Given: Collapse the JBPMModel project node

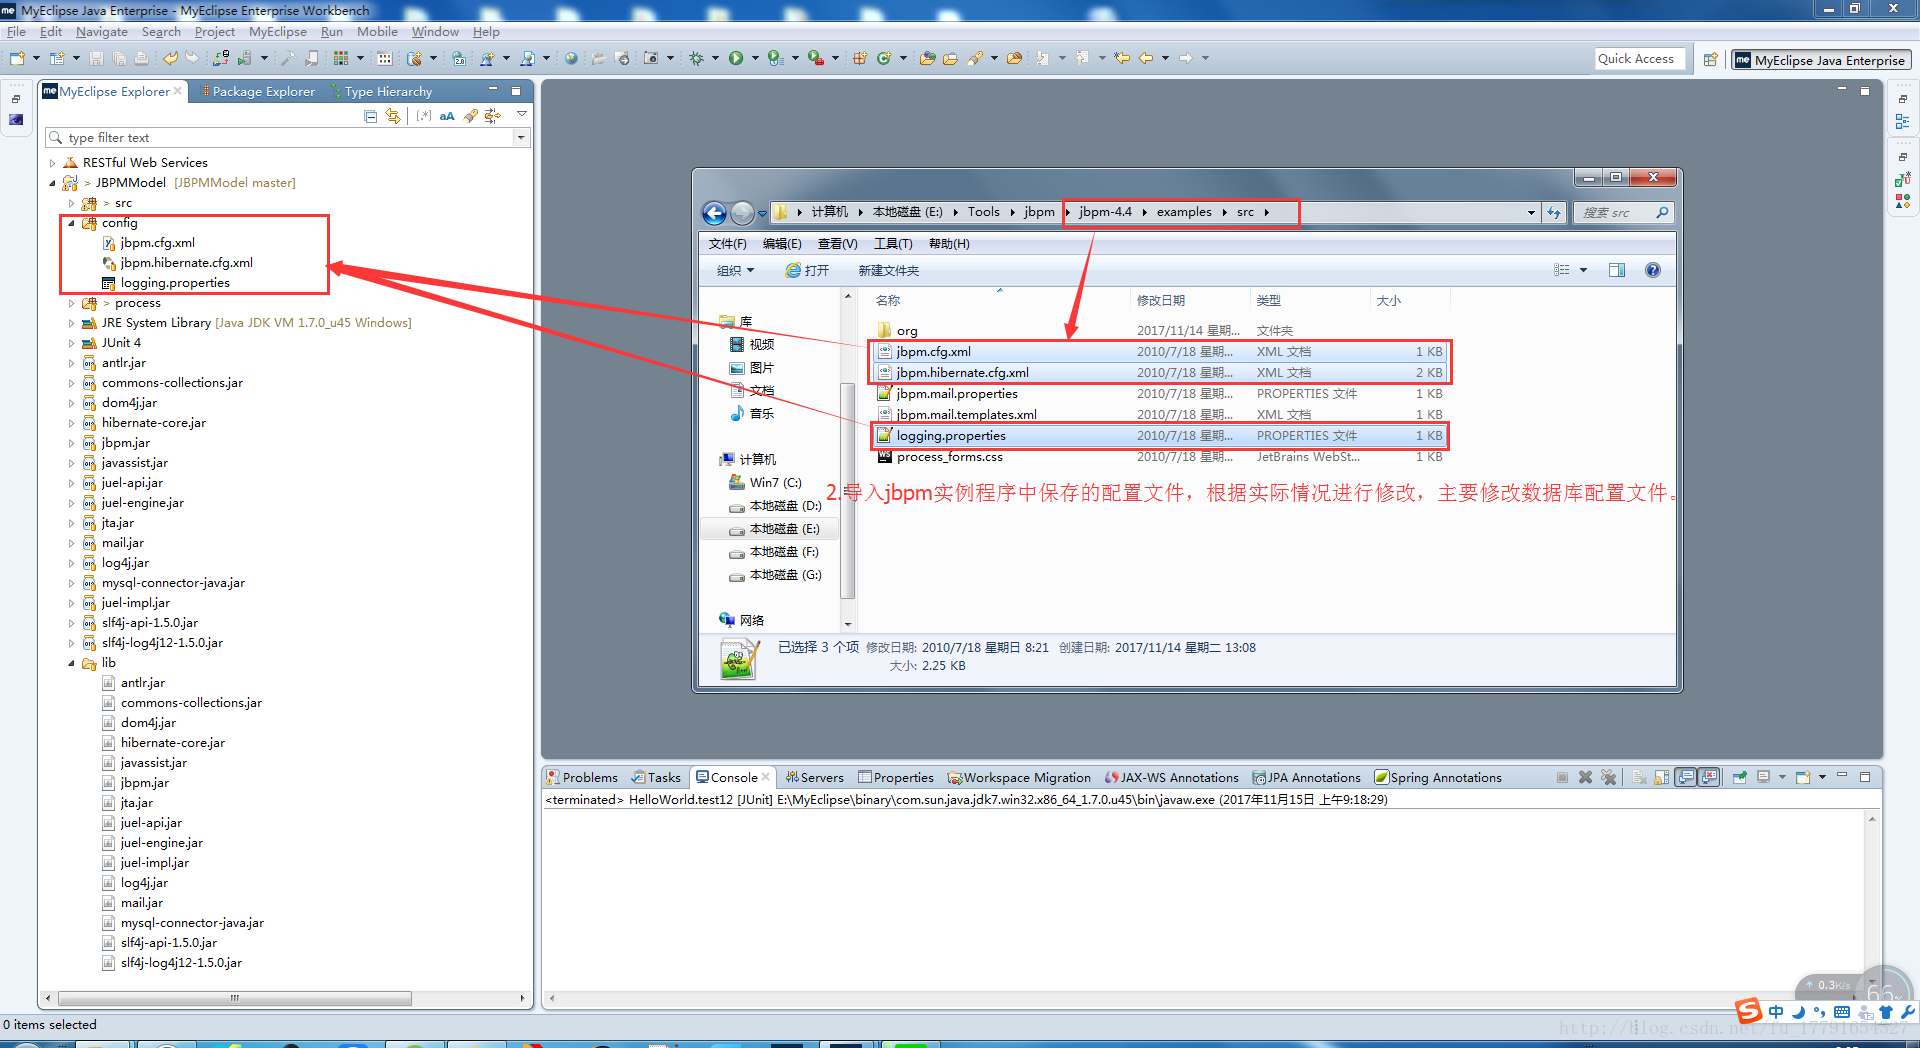Looking at the screenshot, I should coord(52,183).
